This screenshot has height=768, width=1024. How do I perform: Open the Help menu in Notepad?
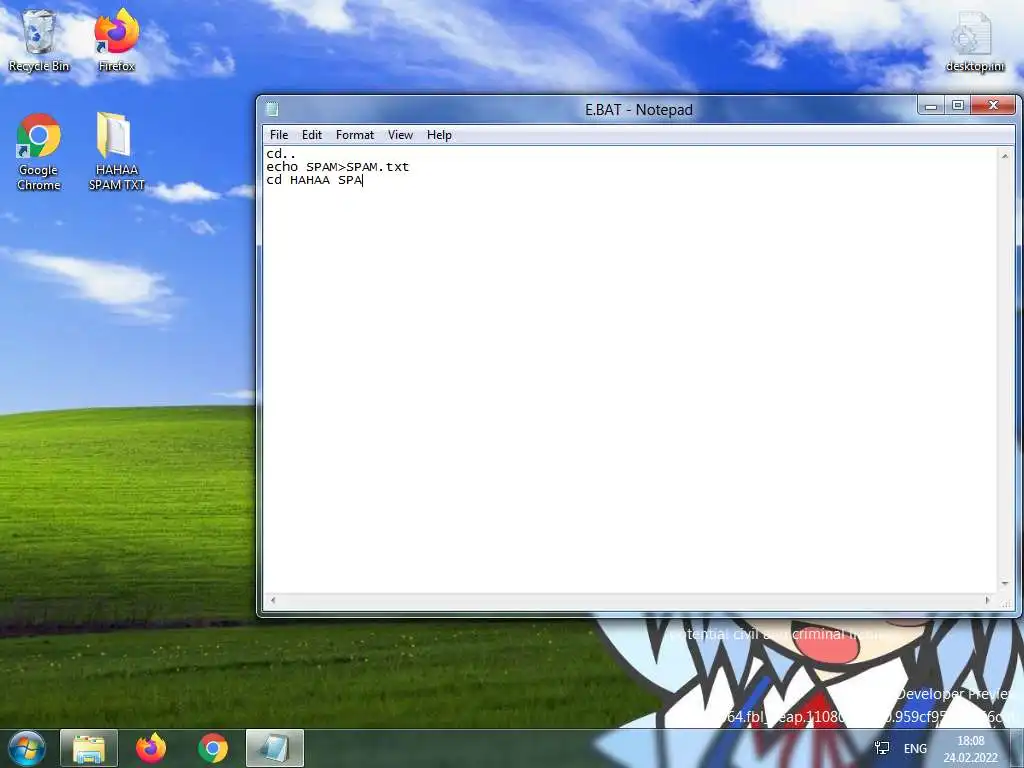click(439, 135)
